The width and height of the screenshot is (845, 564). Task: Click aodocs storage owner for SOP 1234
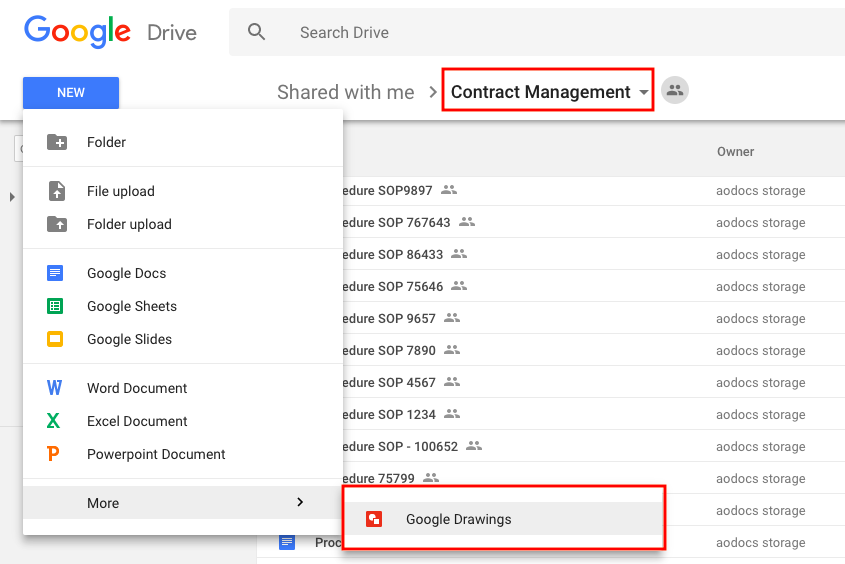(x=760, y=414)
